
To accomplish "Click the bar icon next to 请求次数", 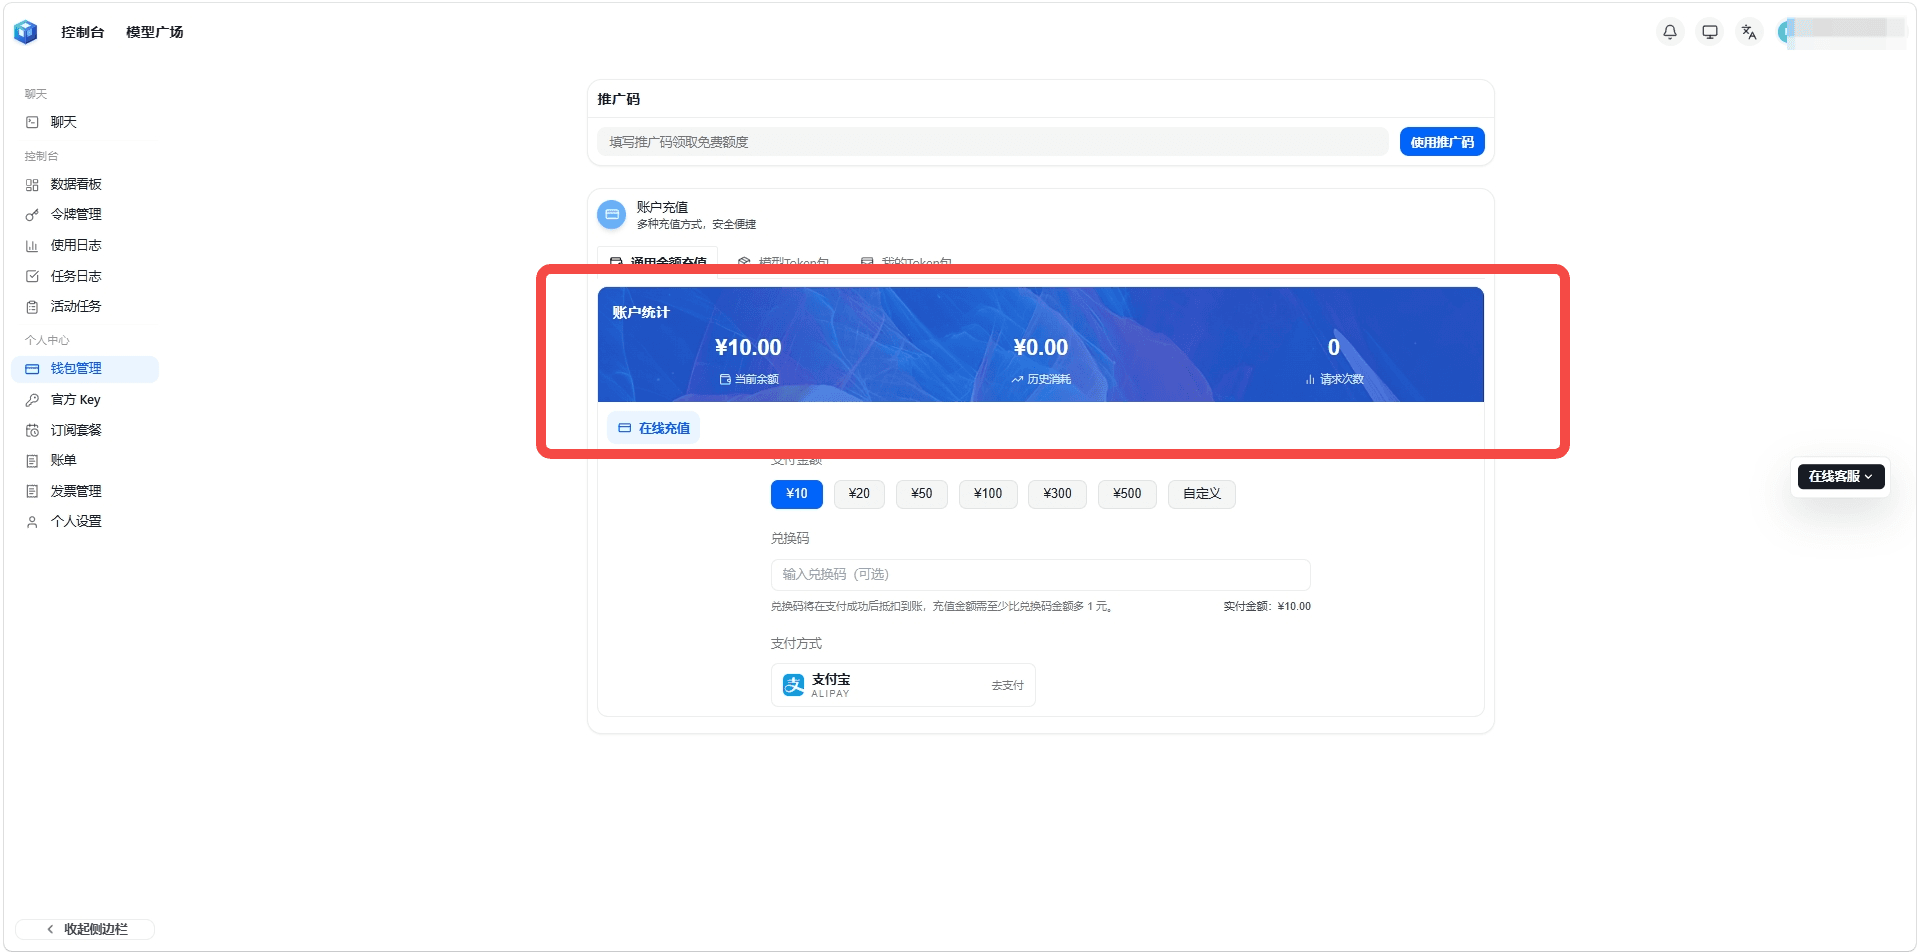I will pyautogui.click(x=1310, y=379).
